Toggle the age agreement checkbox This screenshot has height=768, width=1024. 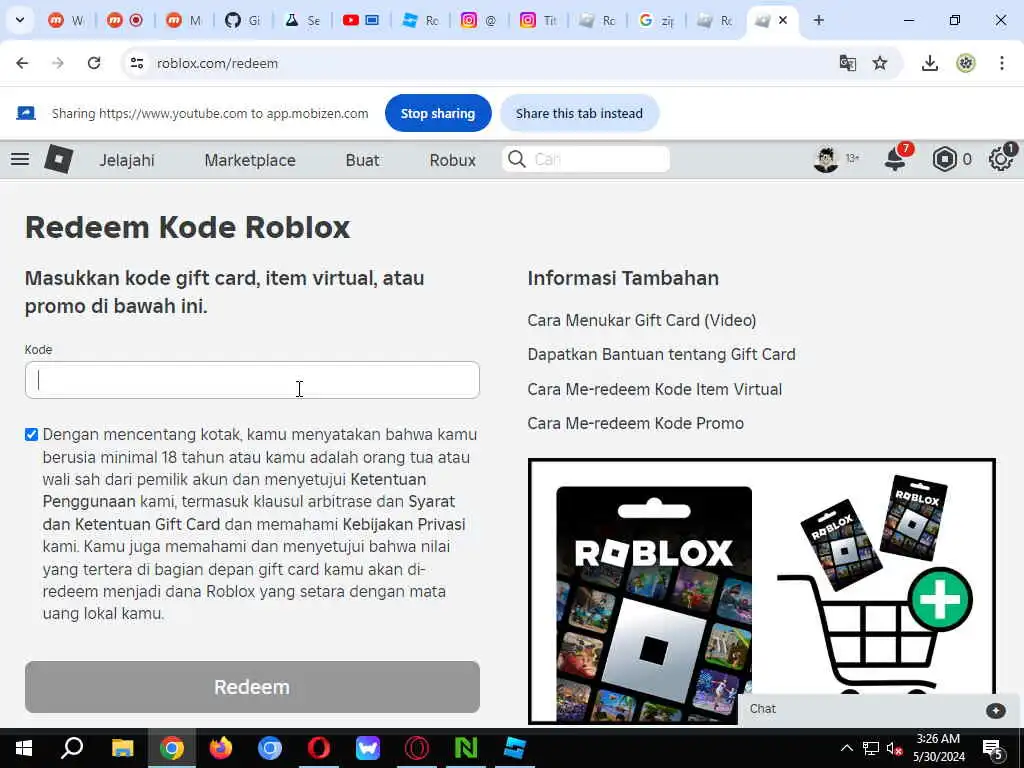[31, 435]
